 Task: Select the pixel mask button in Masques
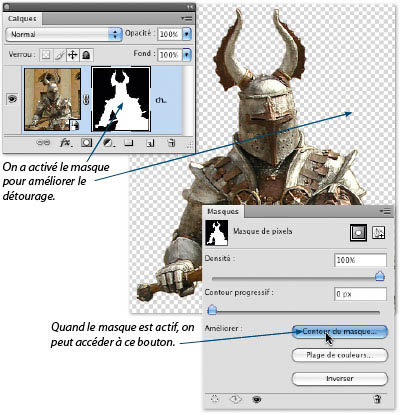358,232
